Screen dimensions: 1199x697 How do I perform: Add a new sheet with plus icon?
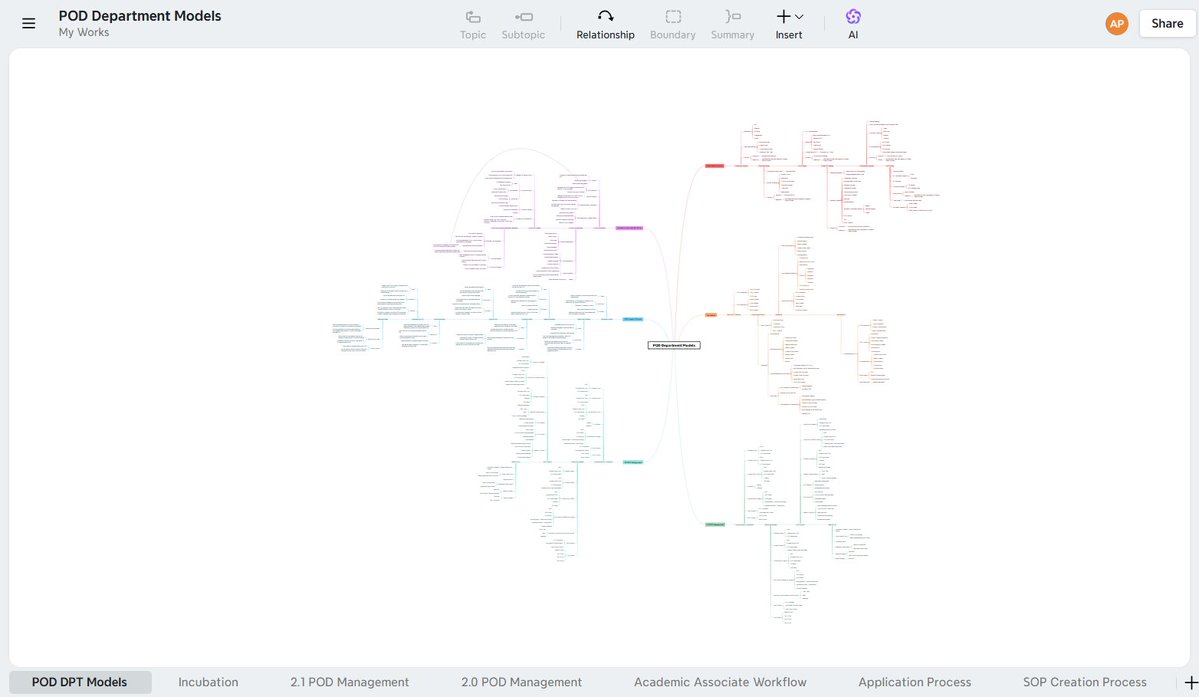point(1190,682)
